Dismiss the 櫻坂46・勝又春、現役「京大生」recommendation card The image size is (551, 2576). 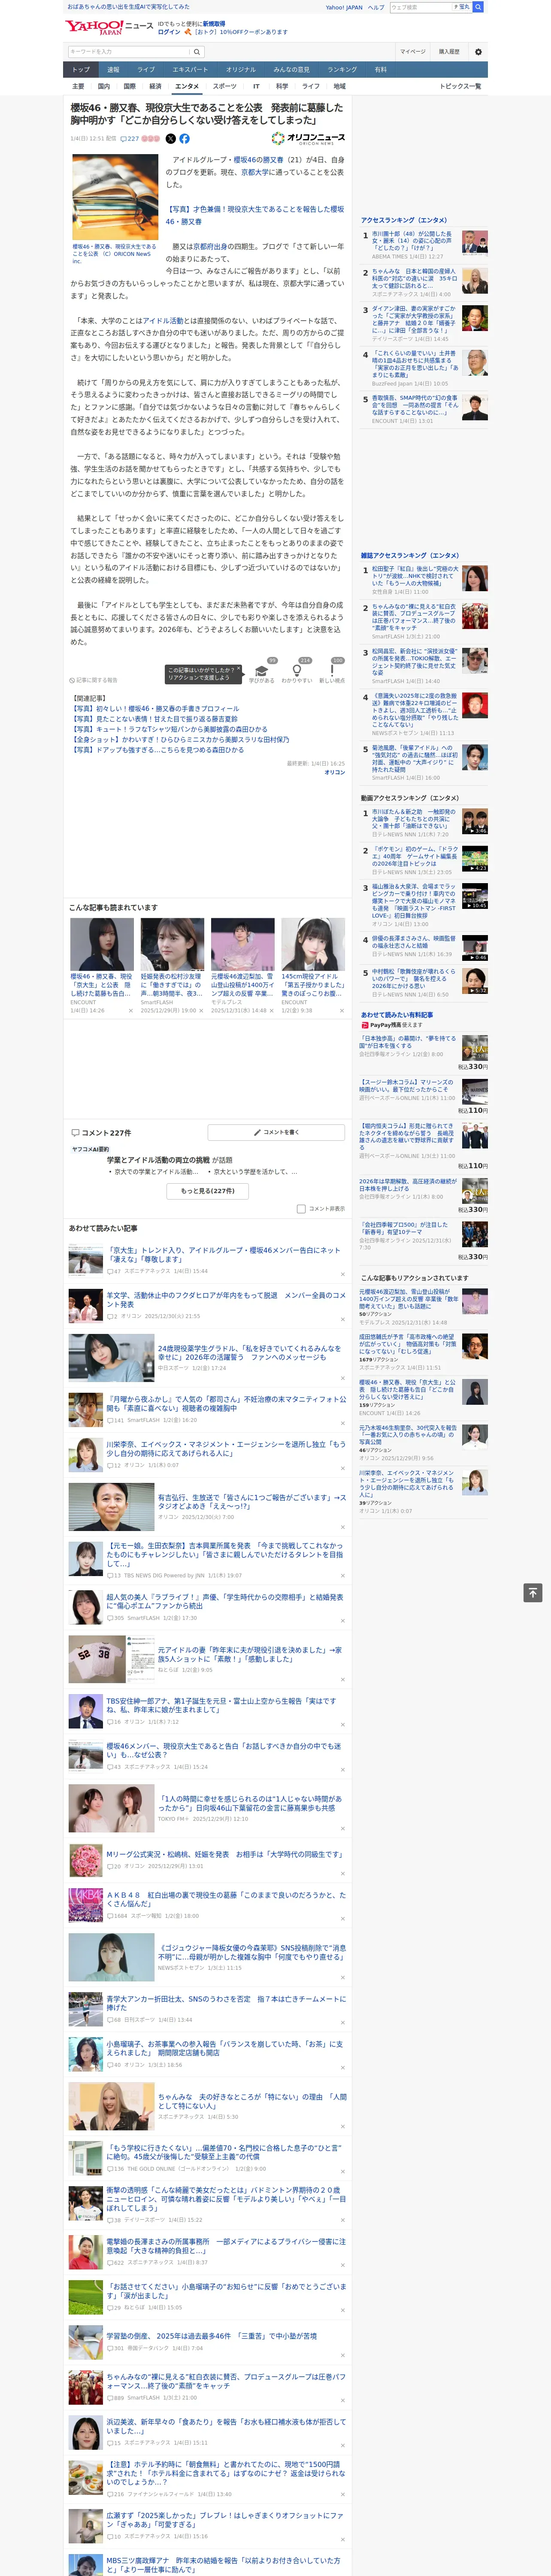(130, 1011)
